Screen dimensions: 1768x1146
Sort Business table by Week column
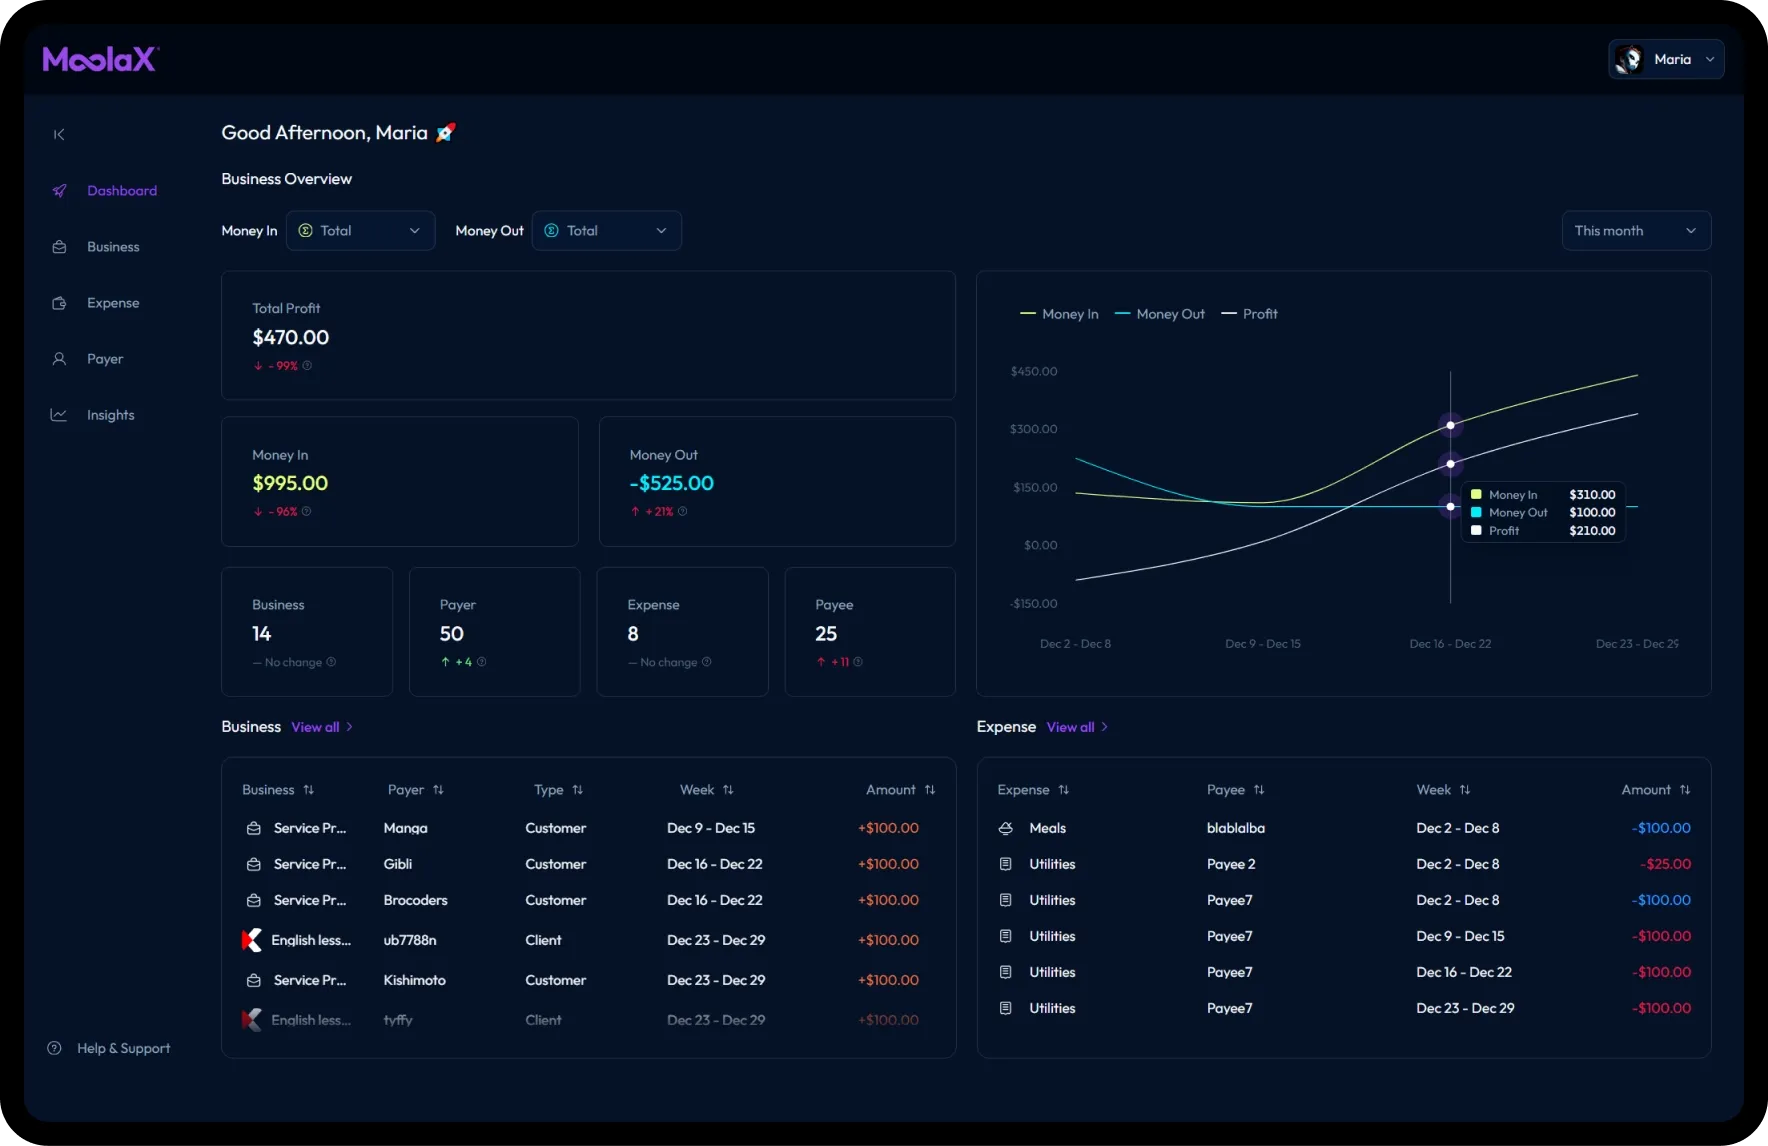(x=728, y=790)
